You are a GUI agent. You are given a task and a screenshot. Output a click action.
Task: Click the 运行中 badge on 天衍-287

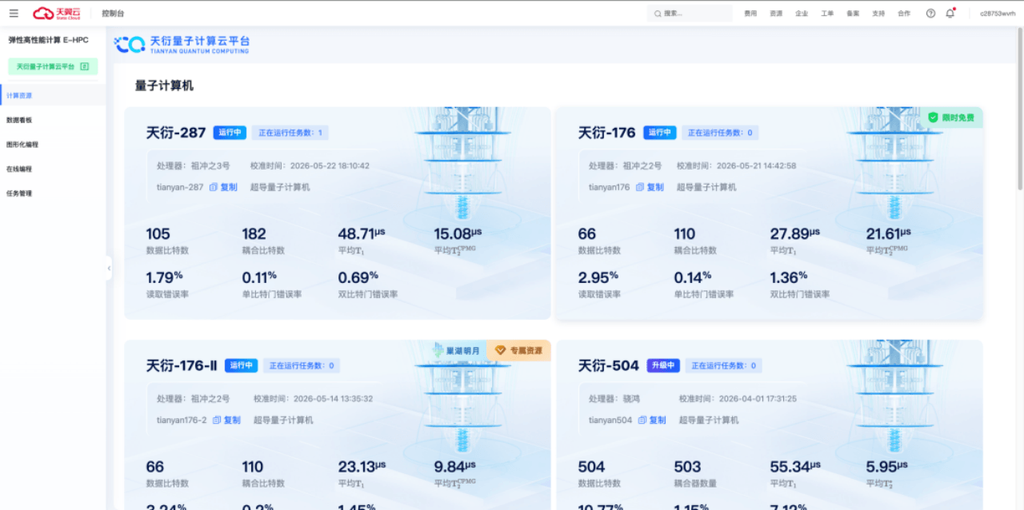(x=229, y=133)
